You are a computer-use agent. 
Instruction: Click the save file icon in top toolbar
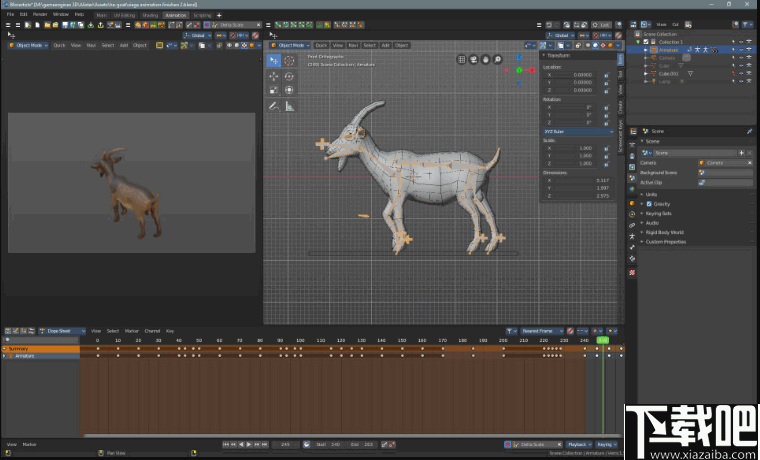[65, 25]
